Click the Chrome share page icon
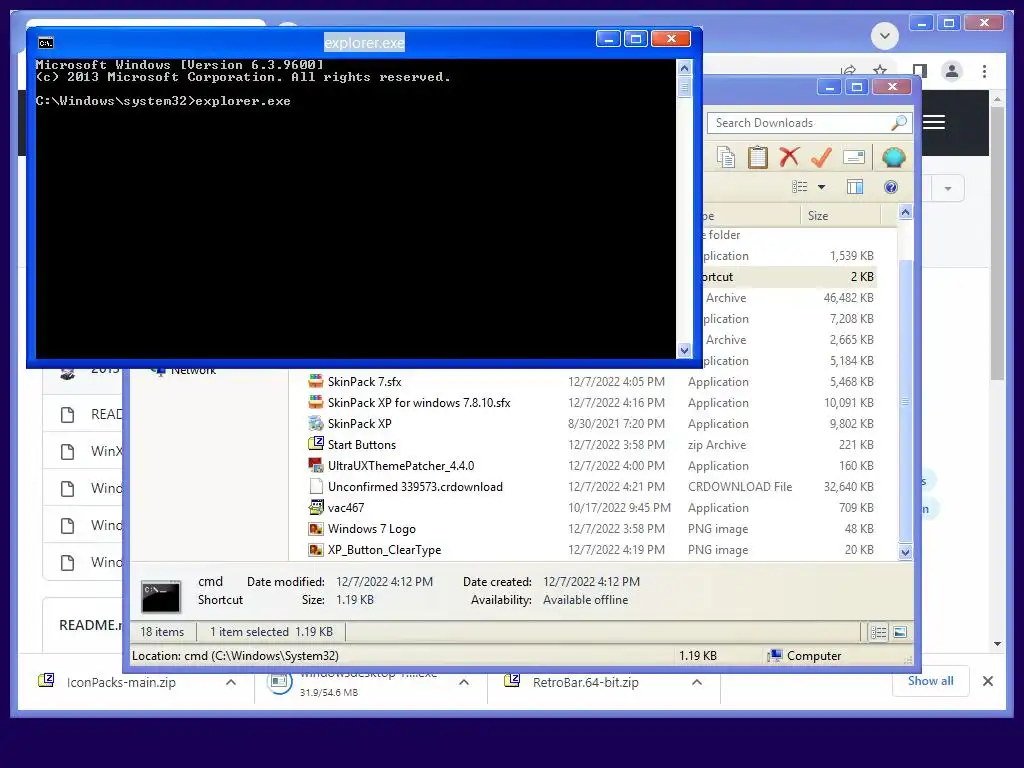The image size is (1024, 768). pos(848,70)
